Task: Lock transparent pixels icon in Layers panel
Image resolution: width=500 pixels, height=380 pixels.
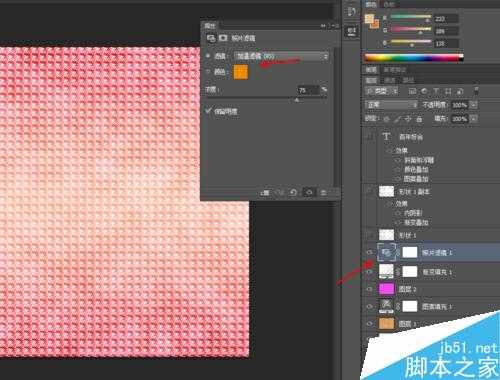Action: [x=387, y=119]
